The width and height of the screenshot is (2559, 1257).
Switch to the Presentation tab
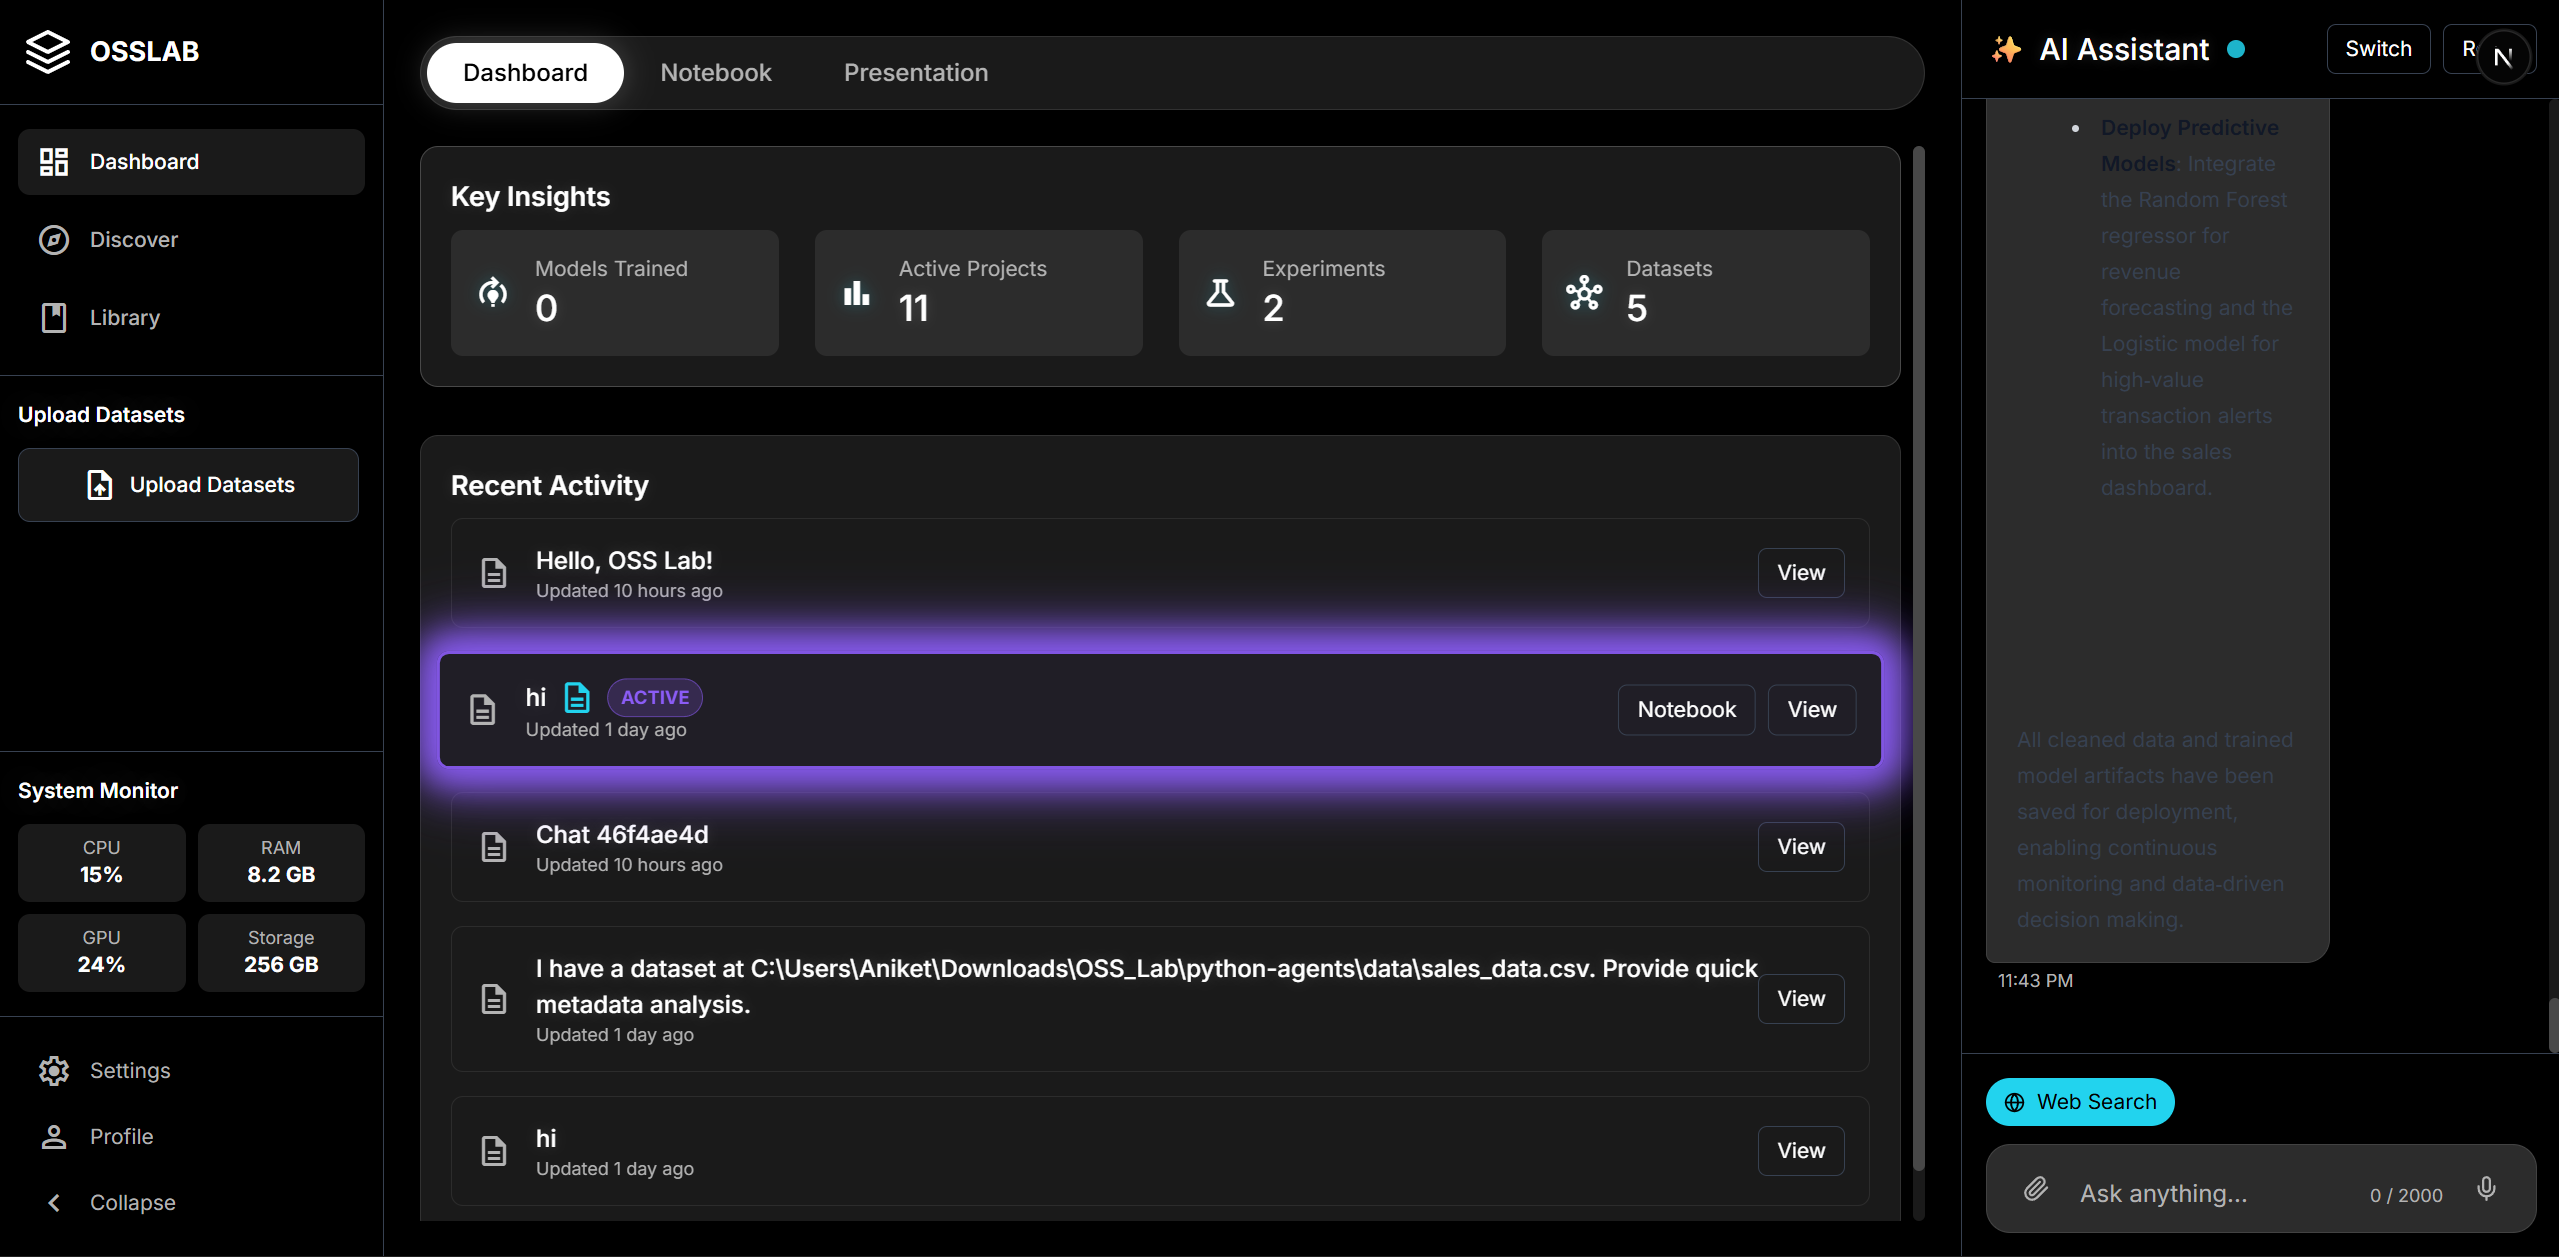[915, 73]
